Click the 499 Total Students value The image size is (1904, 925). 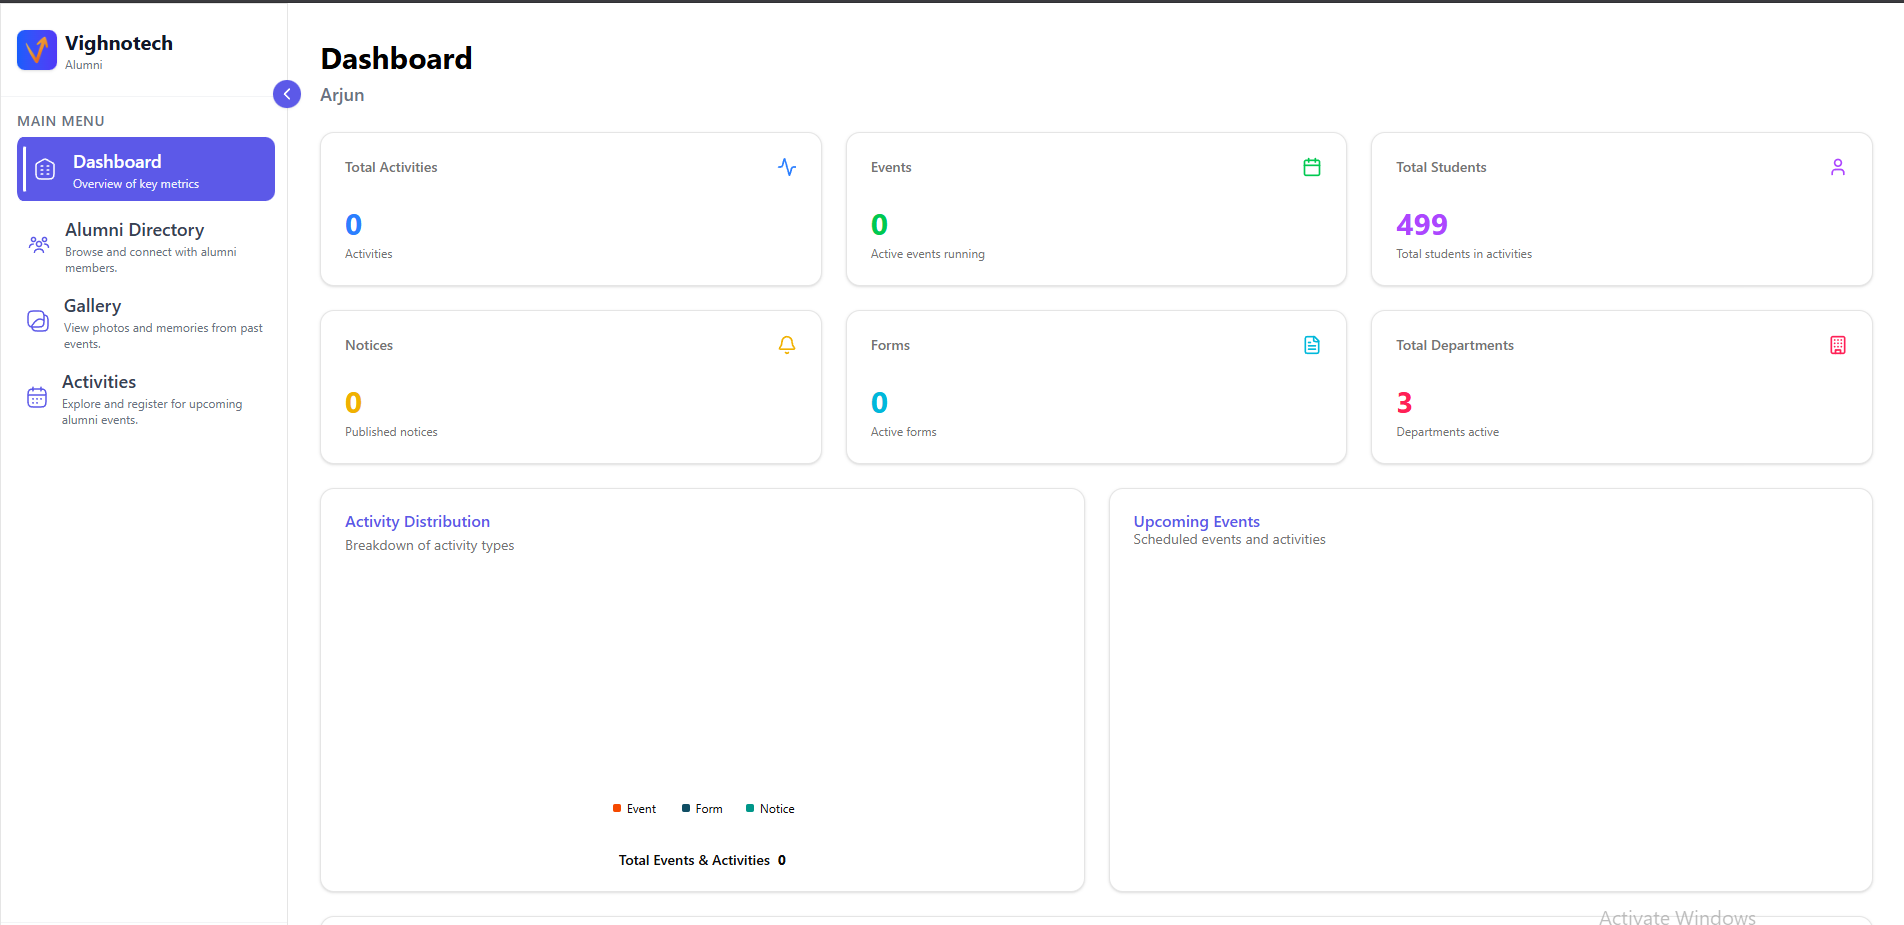pos(1421,225)
